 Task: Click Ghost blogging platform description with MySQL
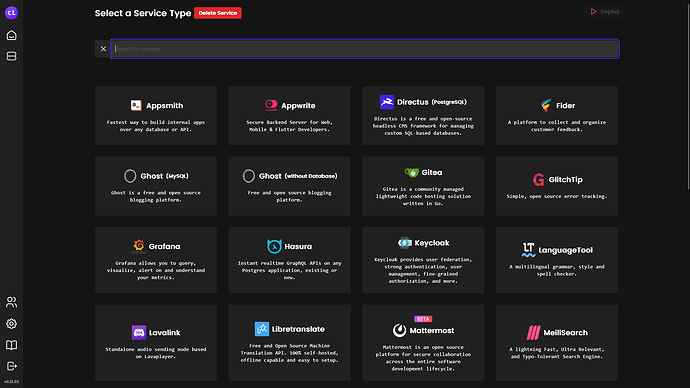pos(156,196)
